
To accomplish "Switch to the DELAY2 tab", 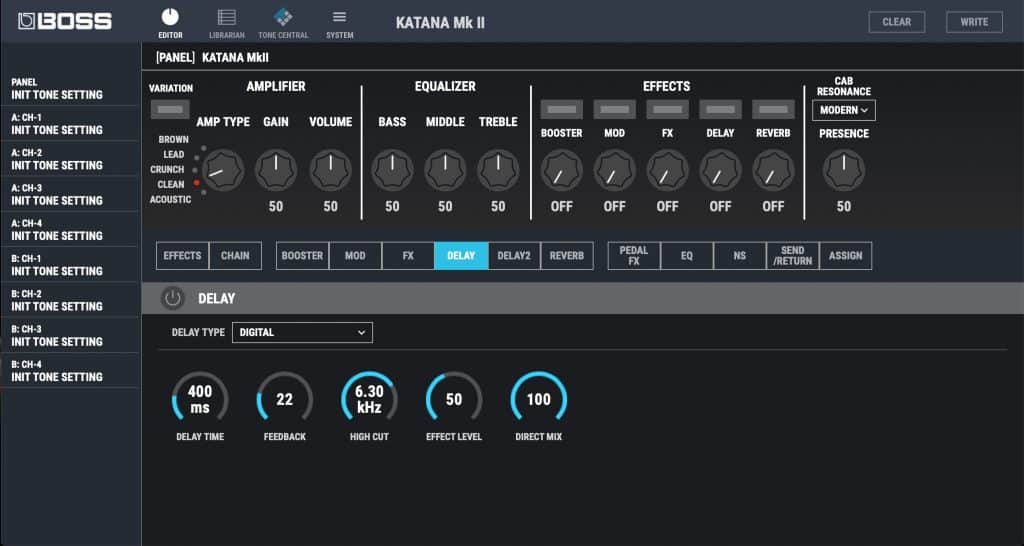I will (x=514, y=256).
